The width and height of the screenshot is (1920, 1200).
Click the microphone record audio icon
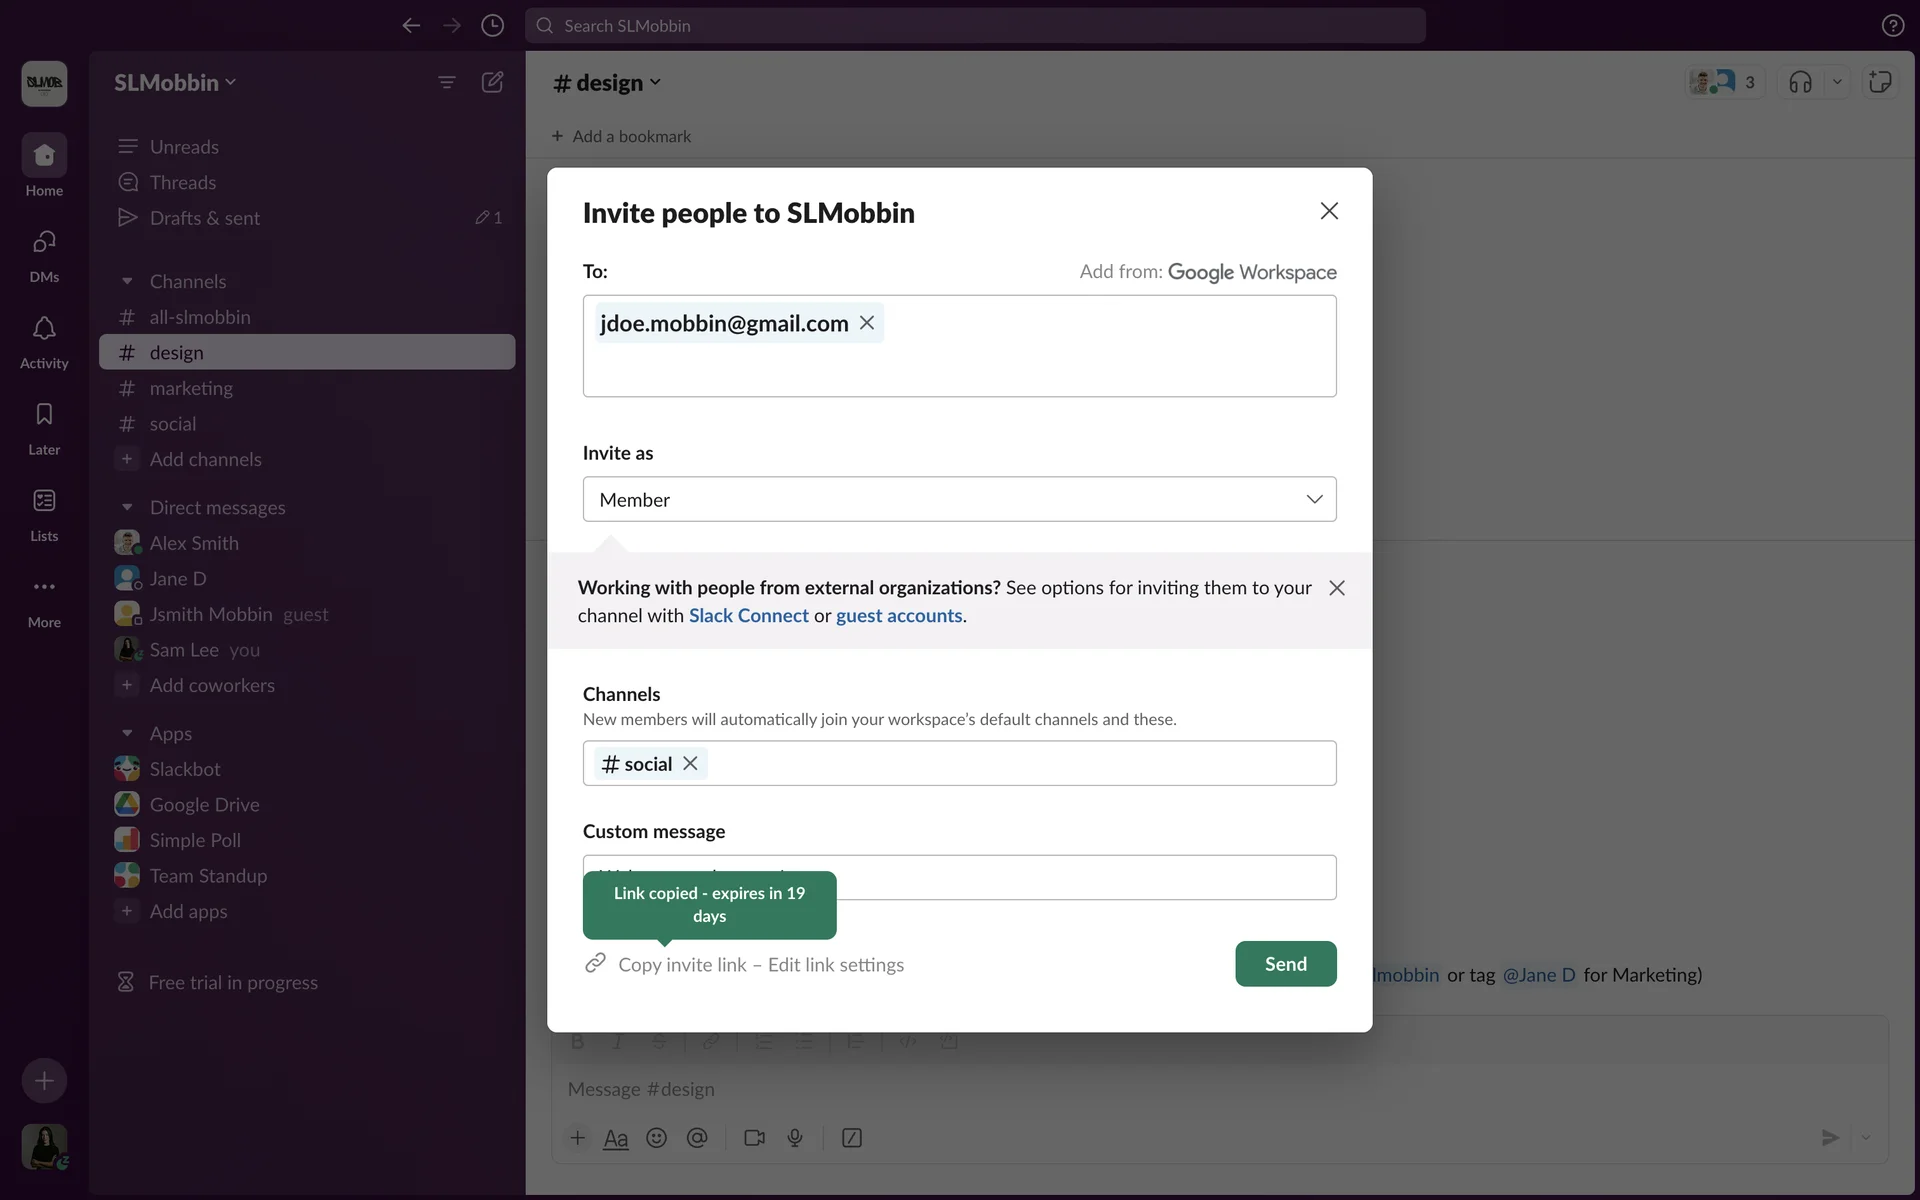pyautogui.click(x=795, y=1138)
